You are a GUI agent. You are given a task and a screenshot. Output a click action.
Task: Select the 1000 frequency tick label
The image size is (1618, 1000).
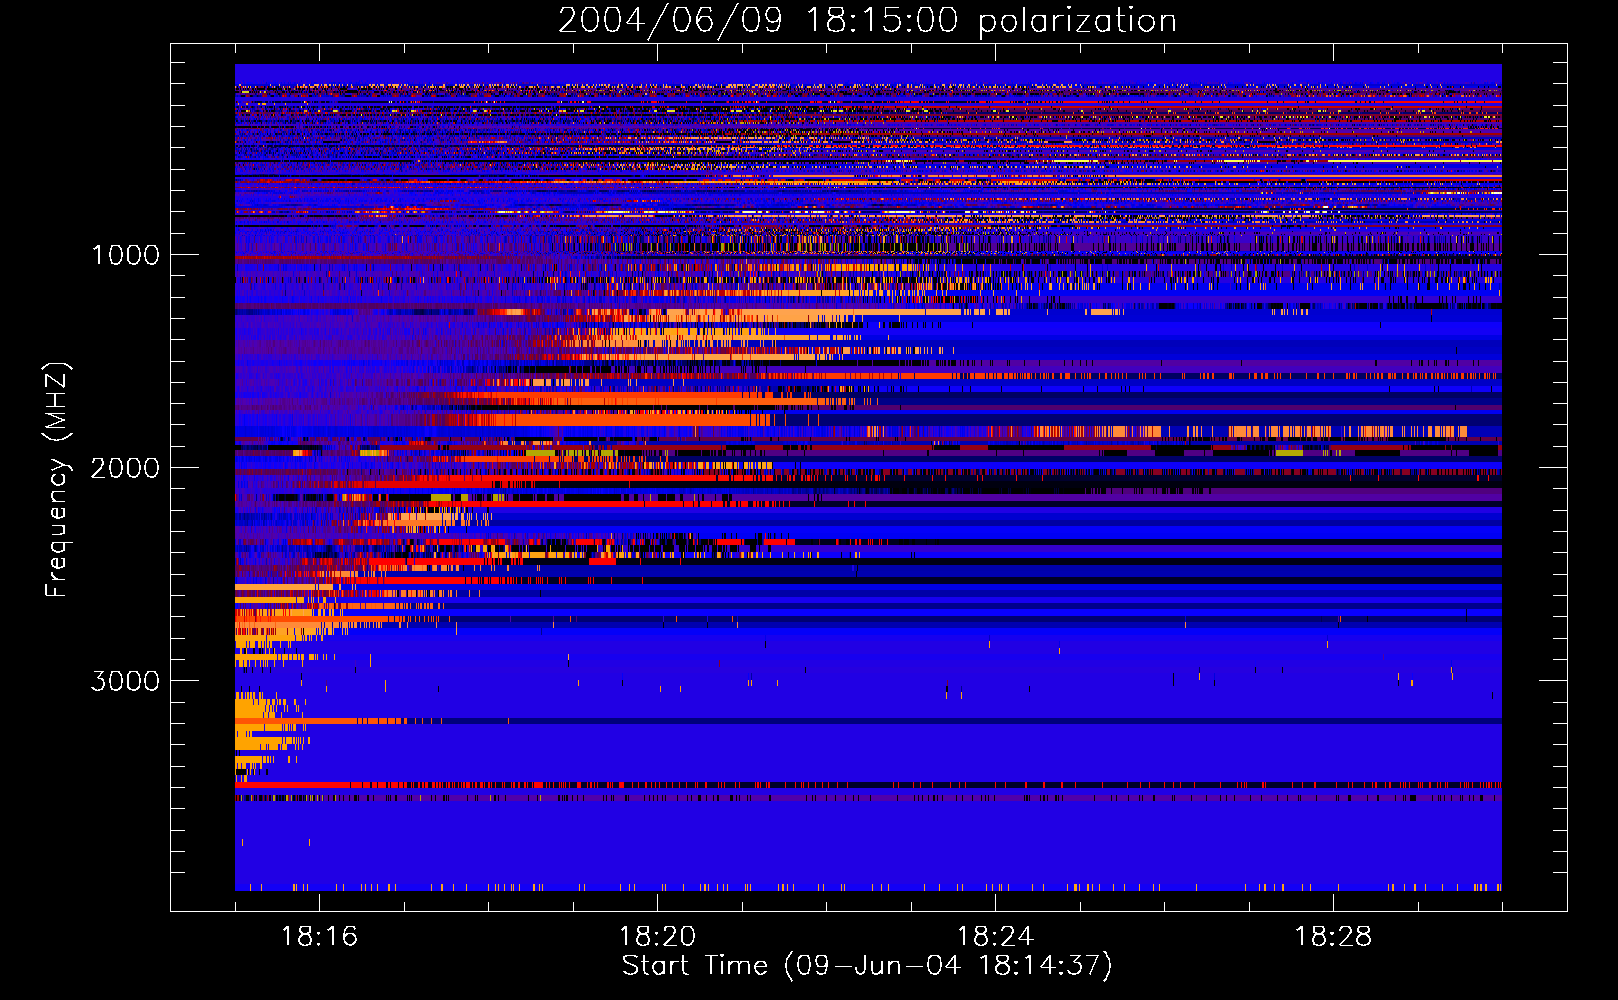pos(125,255)
